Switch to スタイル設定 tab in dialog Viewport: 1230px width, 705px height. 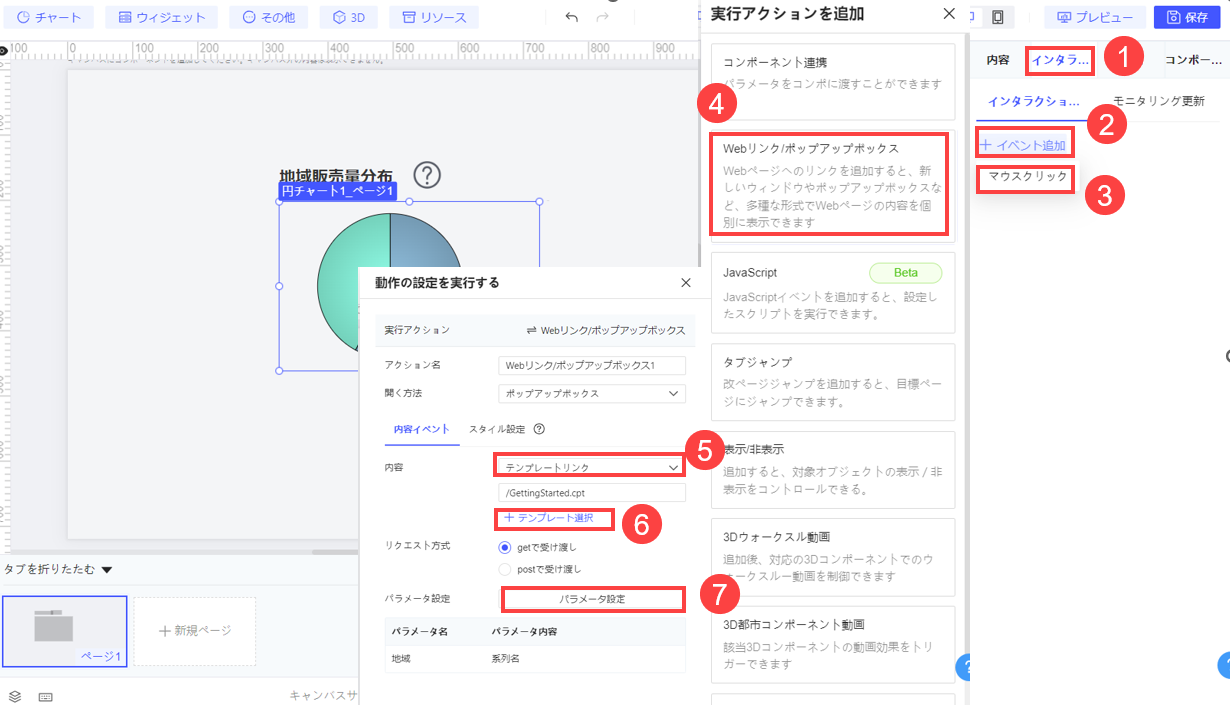click(x=497, y=429)
